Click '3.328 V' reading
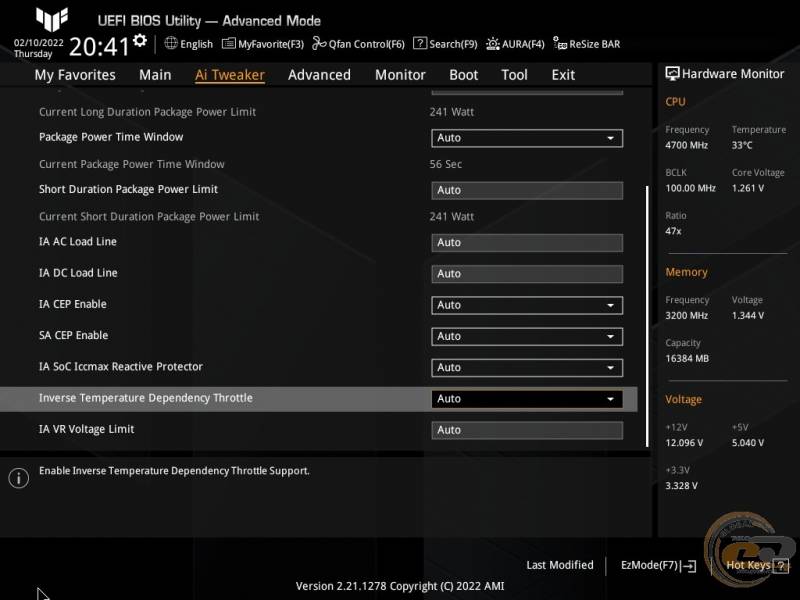Screen dimensions: 800x600 tap(681, 486)
